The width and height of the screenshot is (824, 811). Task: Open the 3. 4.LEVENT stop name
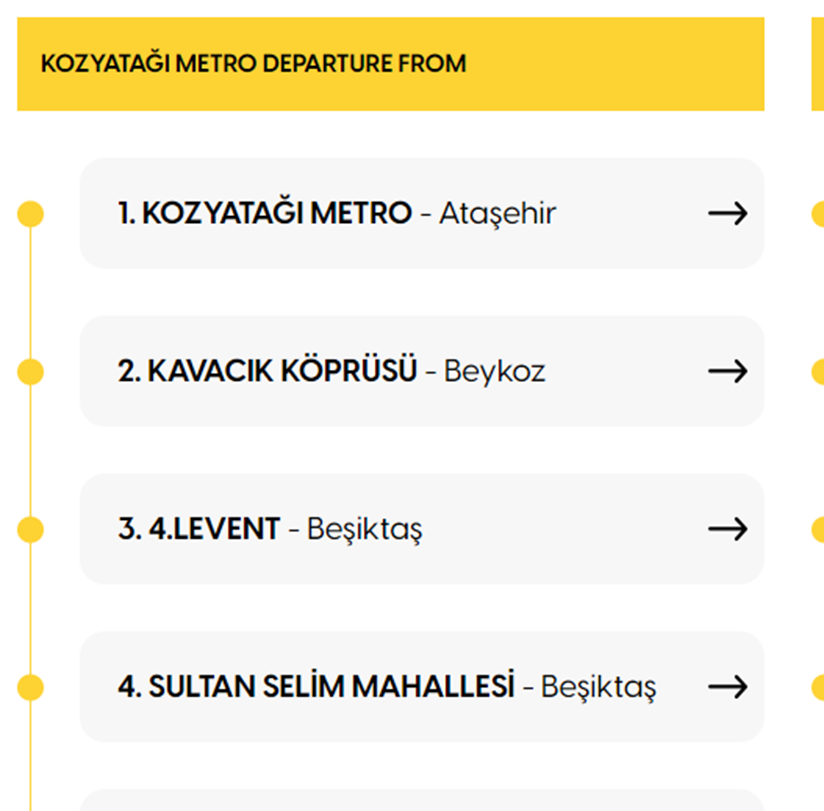[x=199, y=529]
